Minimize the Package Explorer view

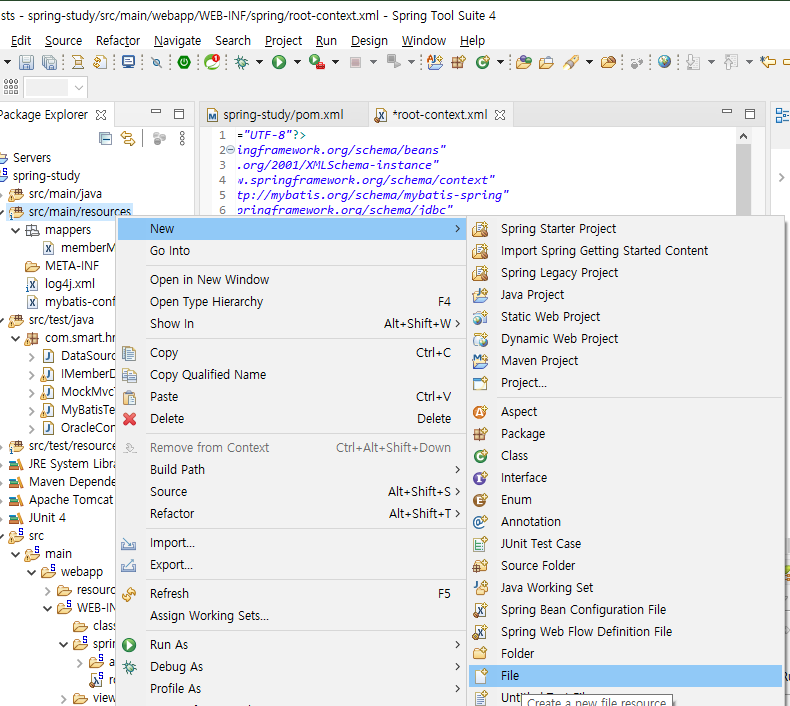coord(156,112)
